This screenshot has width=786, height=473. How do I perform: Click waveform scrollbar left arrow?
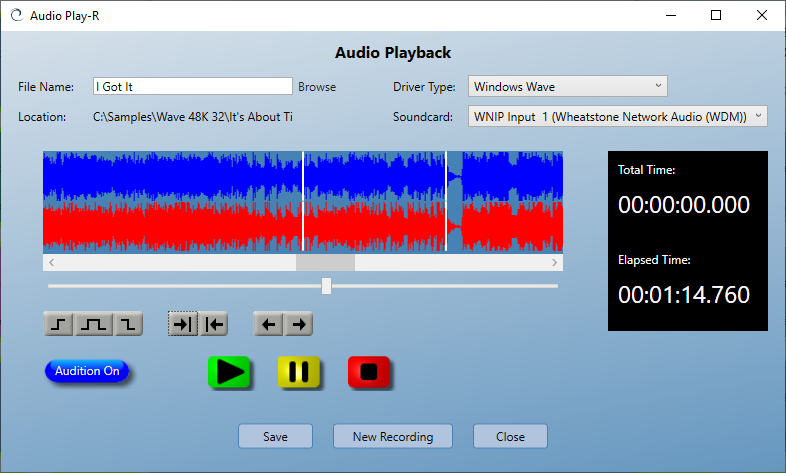(x=51, y=262)
